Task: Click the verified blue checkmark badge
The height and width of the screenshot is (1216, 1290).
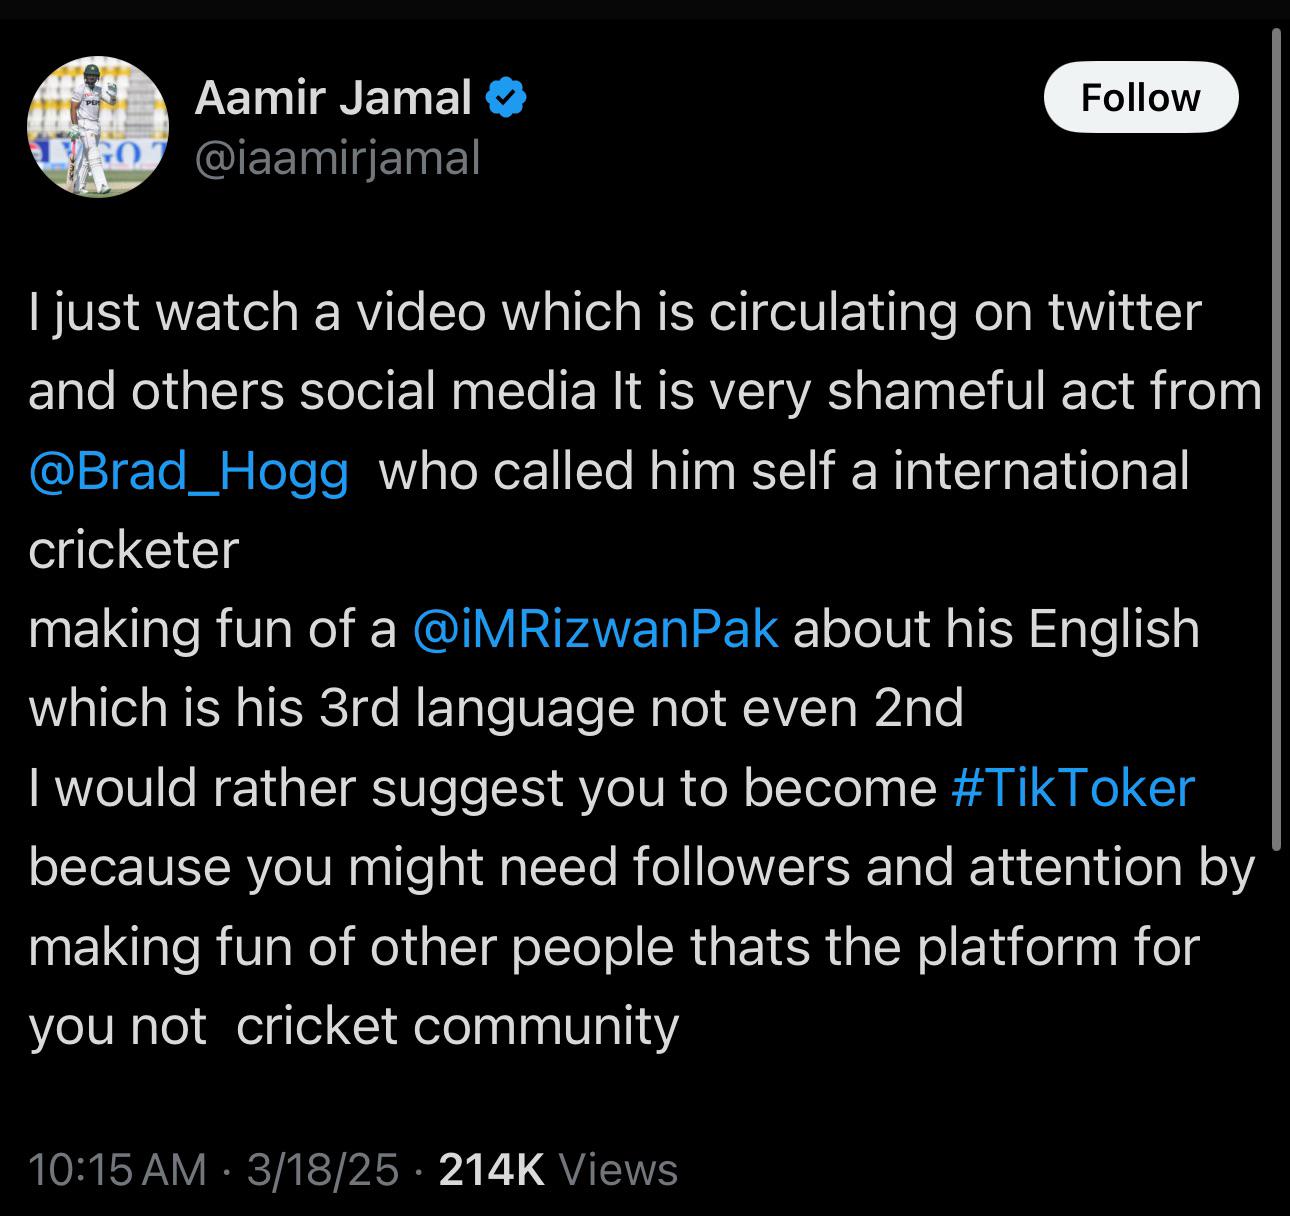Action: point(507,95)
